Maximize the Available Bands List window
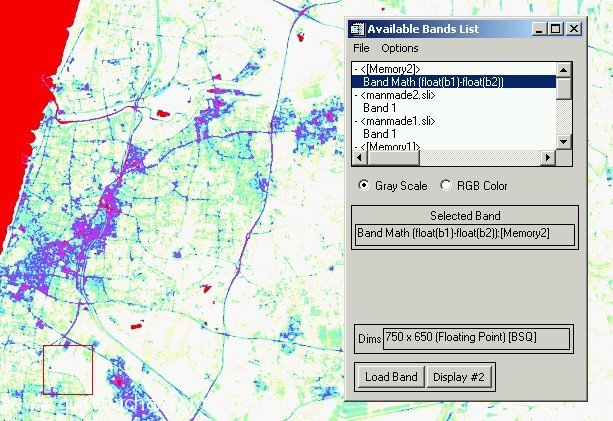The width and height of the screenshot is (613, 421). point(556,29)
